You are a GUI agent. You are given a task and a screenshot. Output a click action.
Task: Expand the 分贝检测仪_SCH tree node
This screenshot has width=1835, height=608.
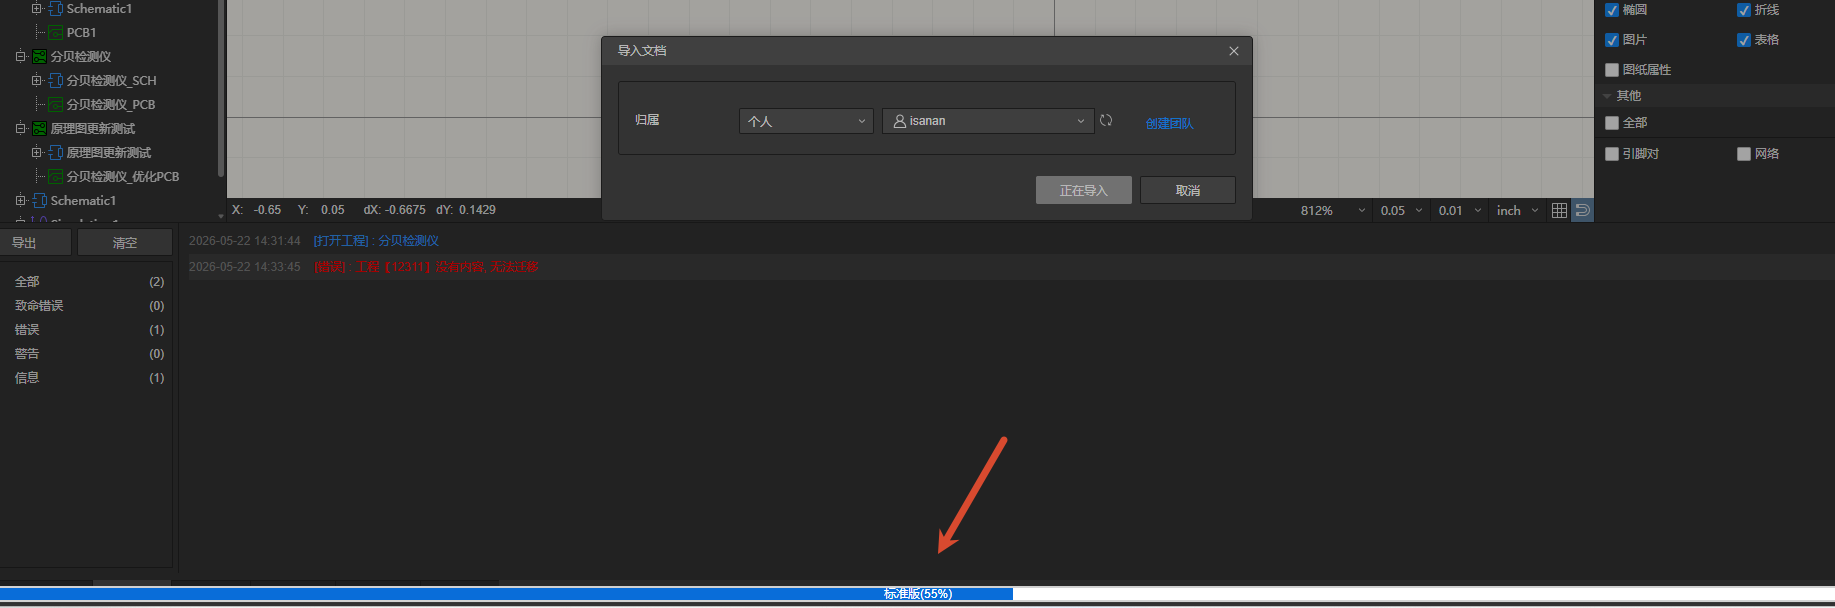[x=37, y=81]
